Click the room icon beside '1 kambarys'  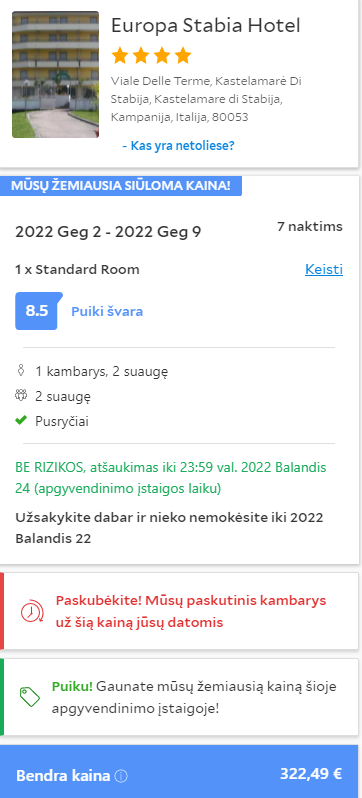(x=21, y=370)
